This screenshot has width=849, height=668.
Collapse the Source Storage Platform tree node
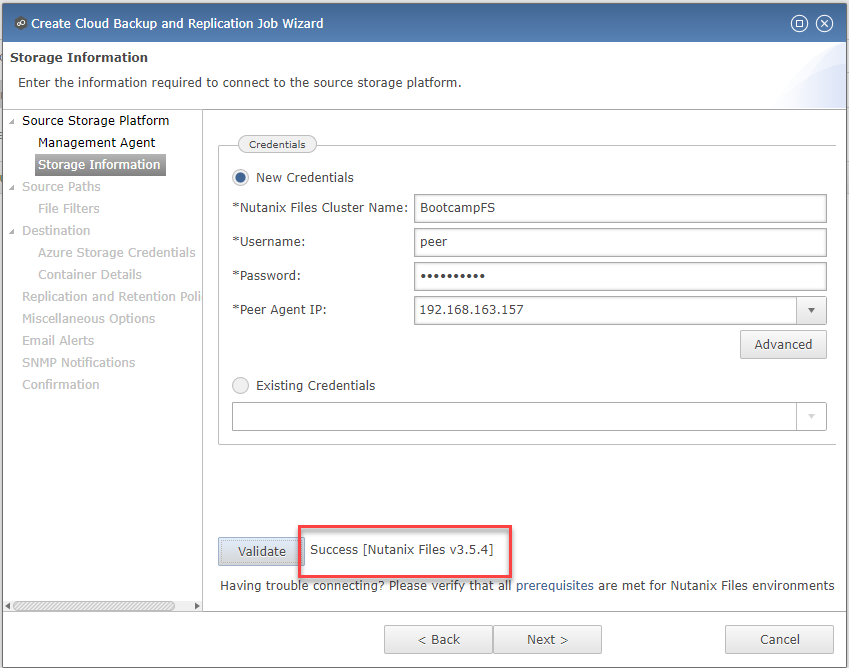pyautogui.click(x=12, y=121)
